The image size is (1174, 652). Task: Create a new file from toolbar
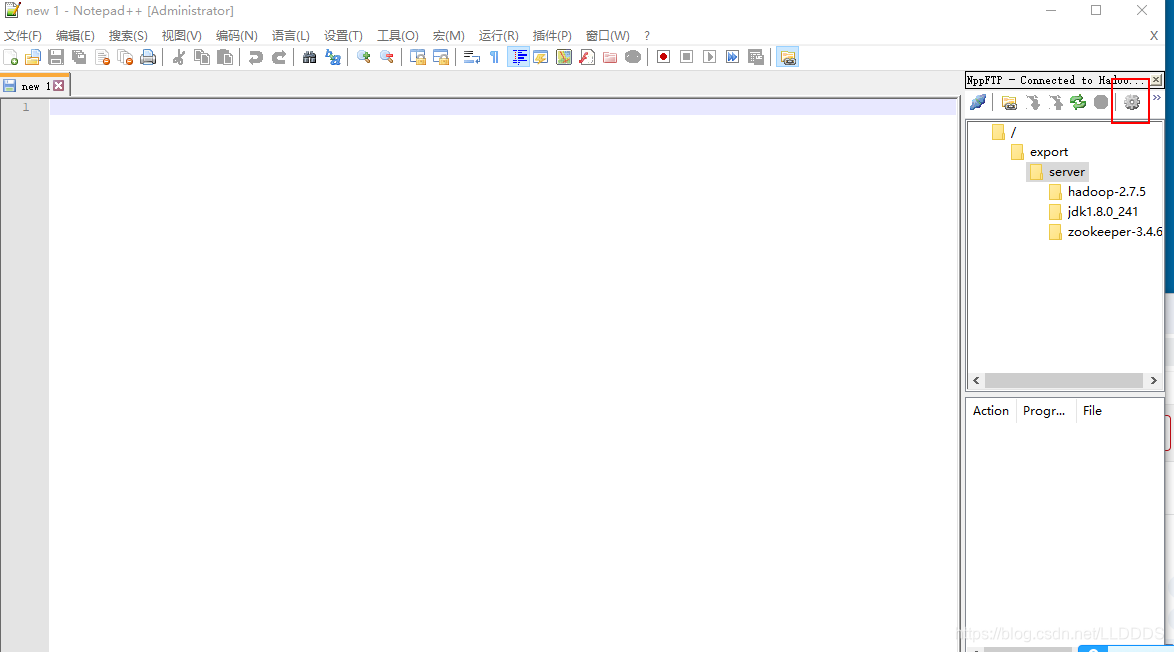[x=10, y=57]
